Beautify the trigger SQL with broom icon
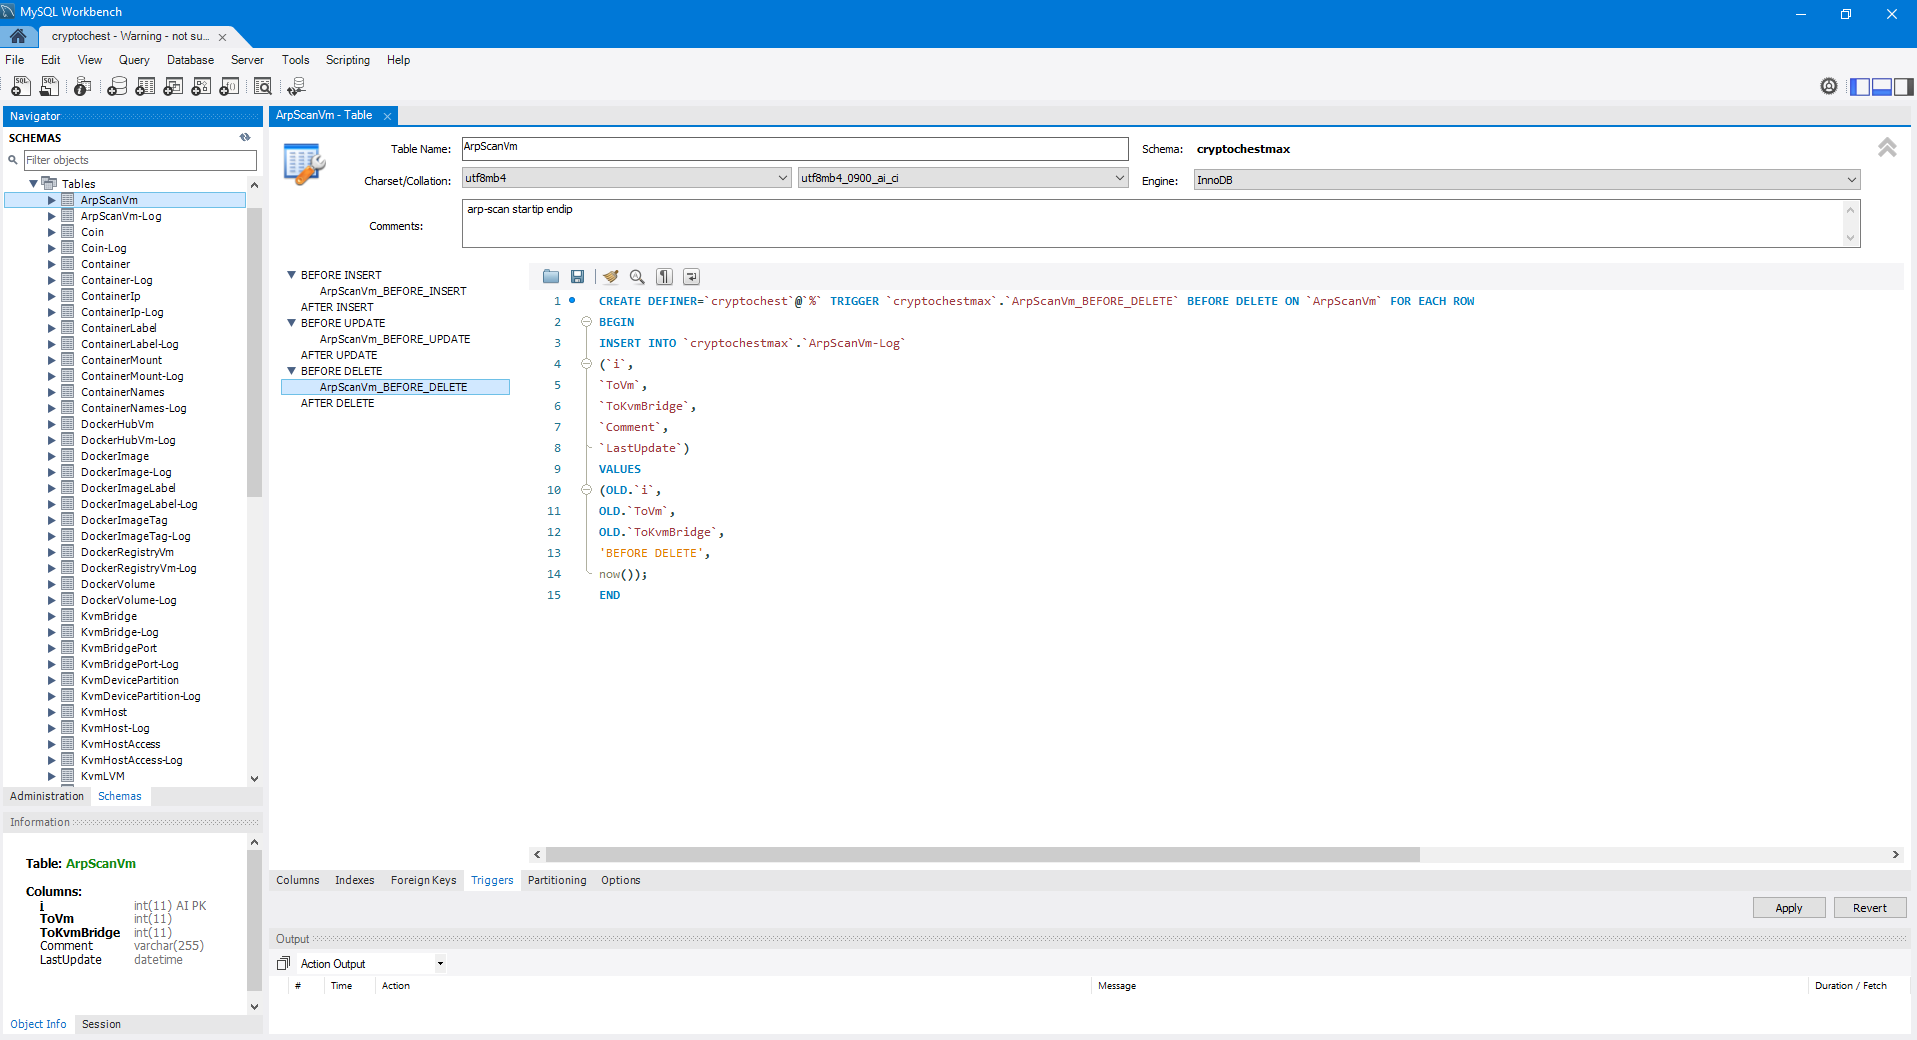This screenshot has height=1040, width=1917. tap(610, 277)
